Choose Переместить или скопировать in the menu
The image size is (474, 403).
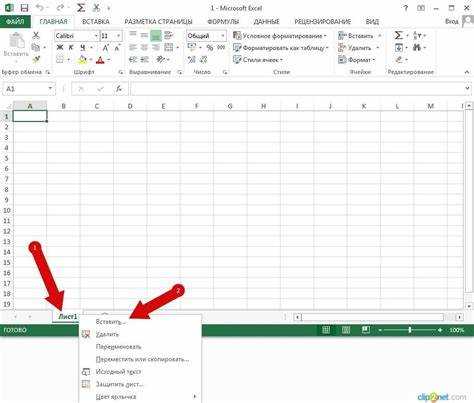pyautogui.click(x=140, y=359)
